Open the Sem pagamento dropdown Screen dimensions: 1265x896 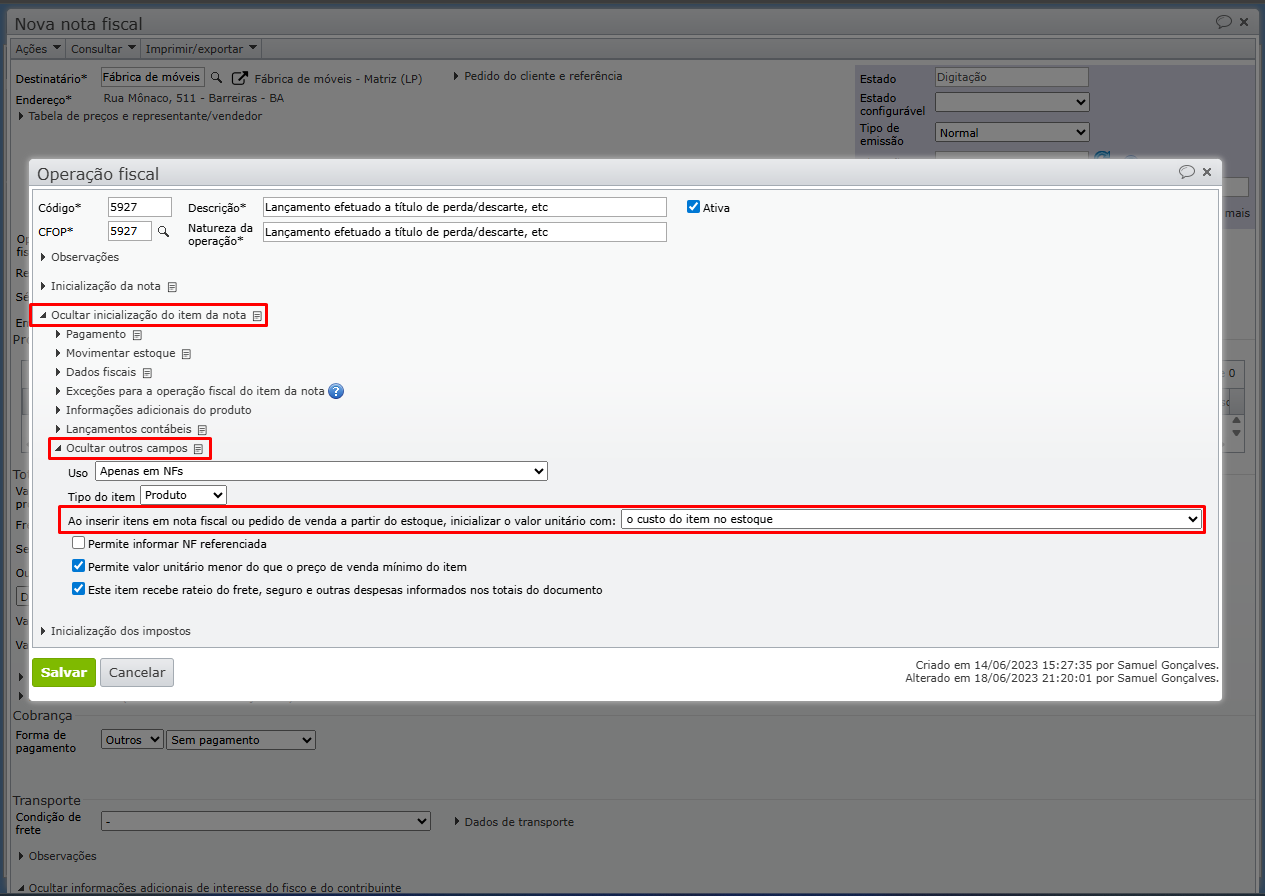click(x=241, y=740)
